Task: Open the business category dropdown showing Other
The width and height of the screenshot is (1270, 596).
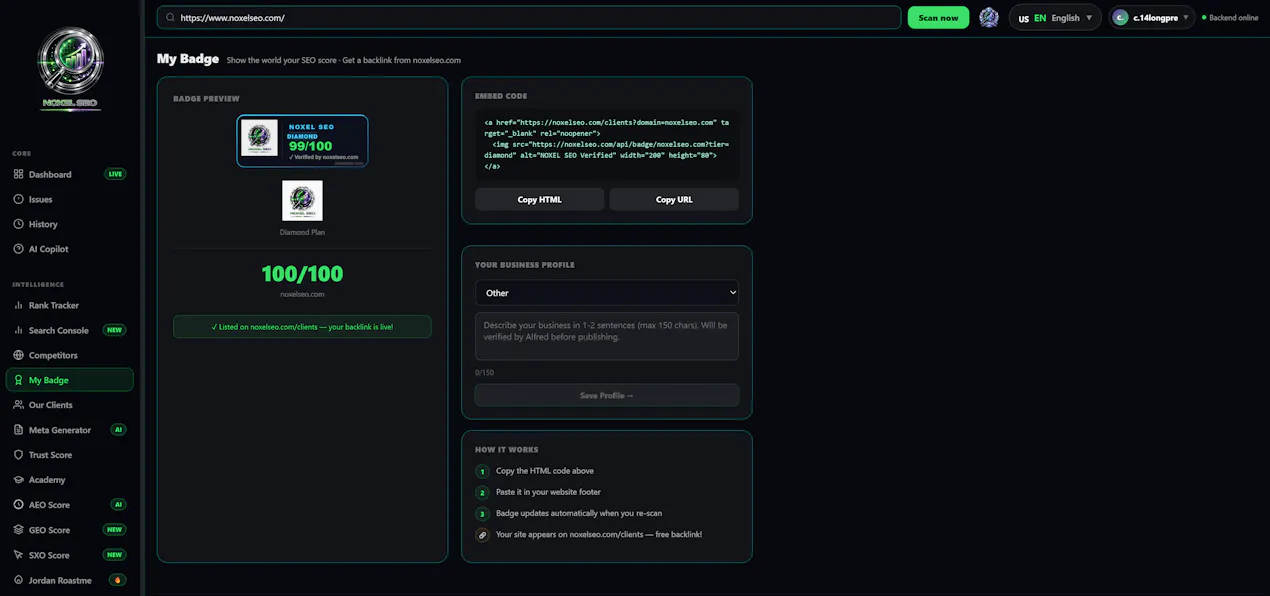Action: click(607, 293)
